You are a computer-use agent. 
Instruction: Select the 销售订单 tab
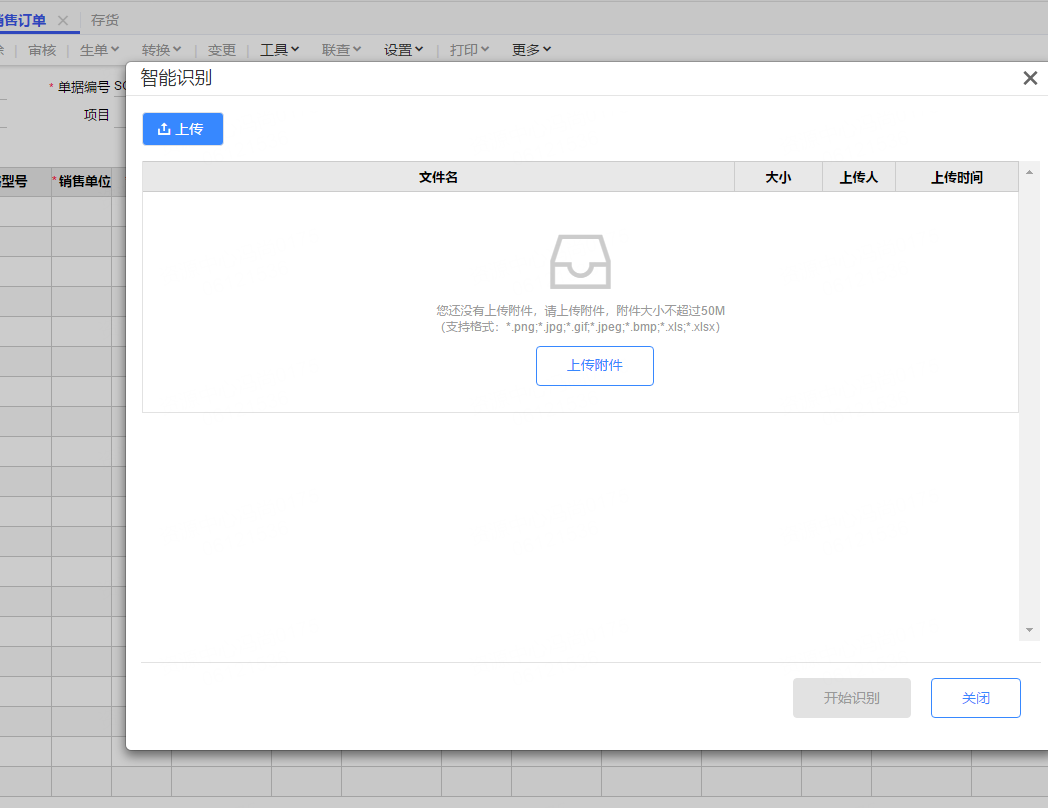point(23,21)
